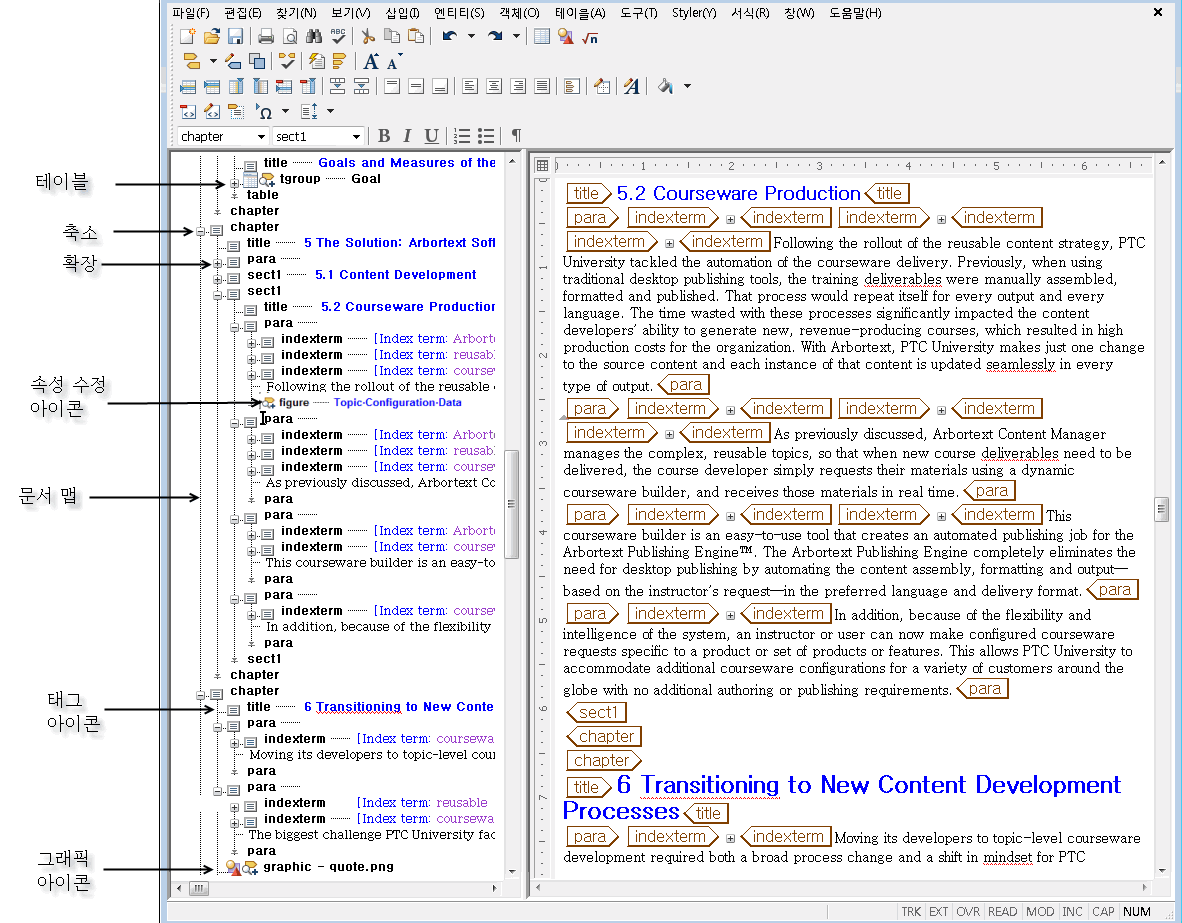Run the ABC spell check
Viewport: 1182px width, 923px height.
[x=338, y=36]
